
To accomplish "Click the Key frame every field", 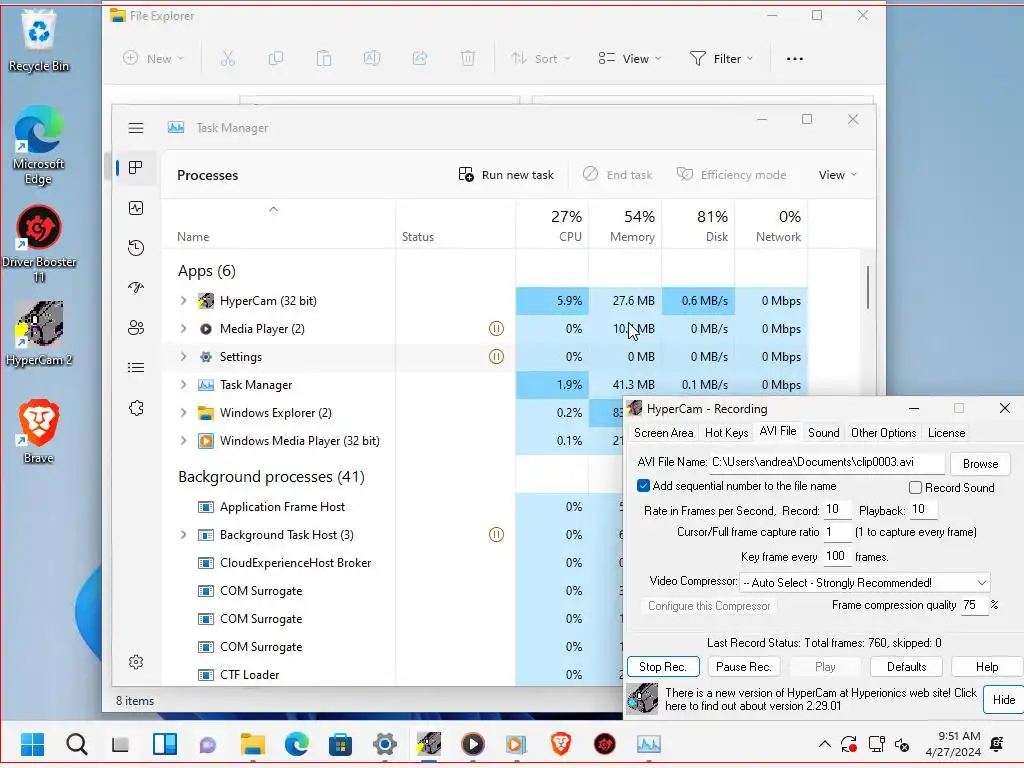I will [x=836, y=556].
